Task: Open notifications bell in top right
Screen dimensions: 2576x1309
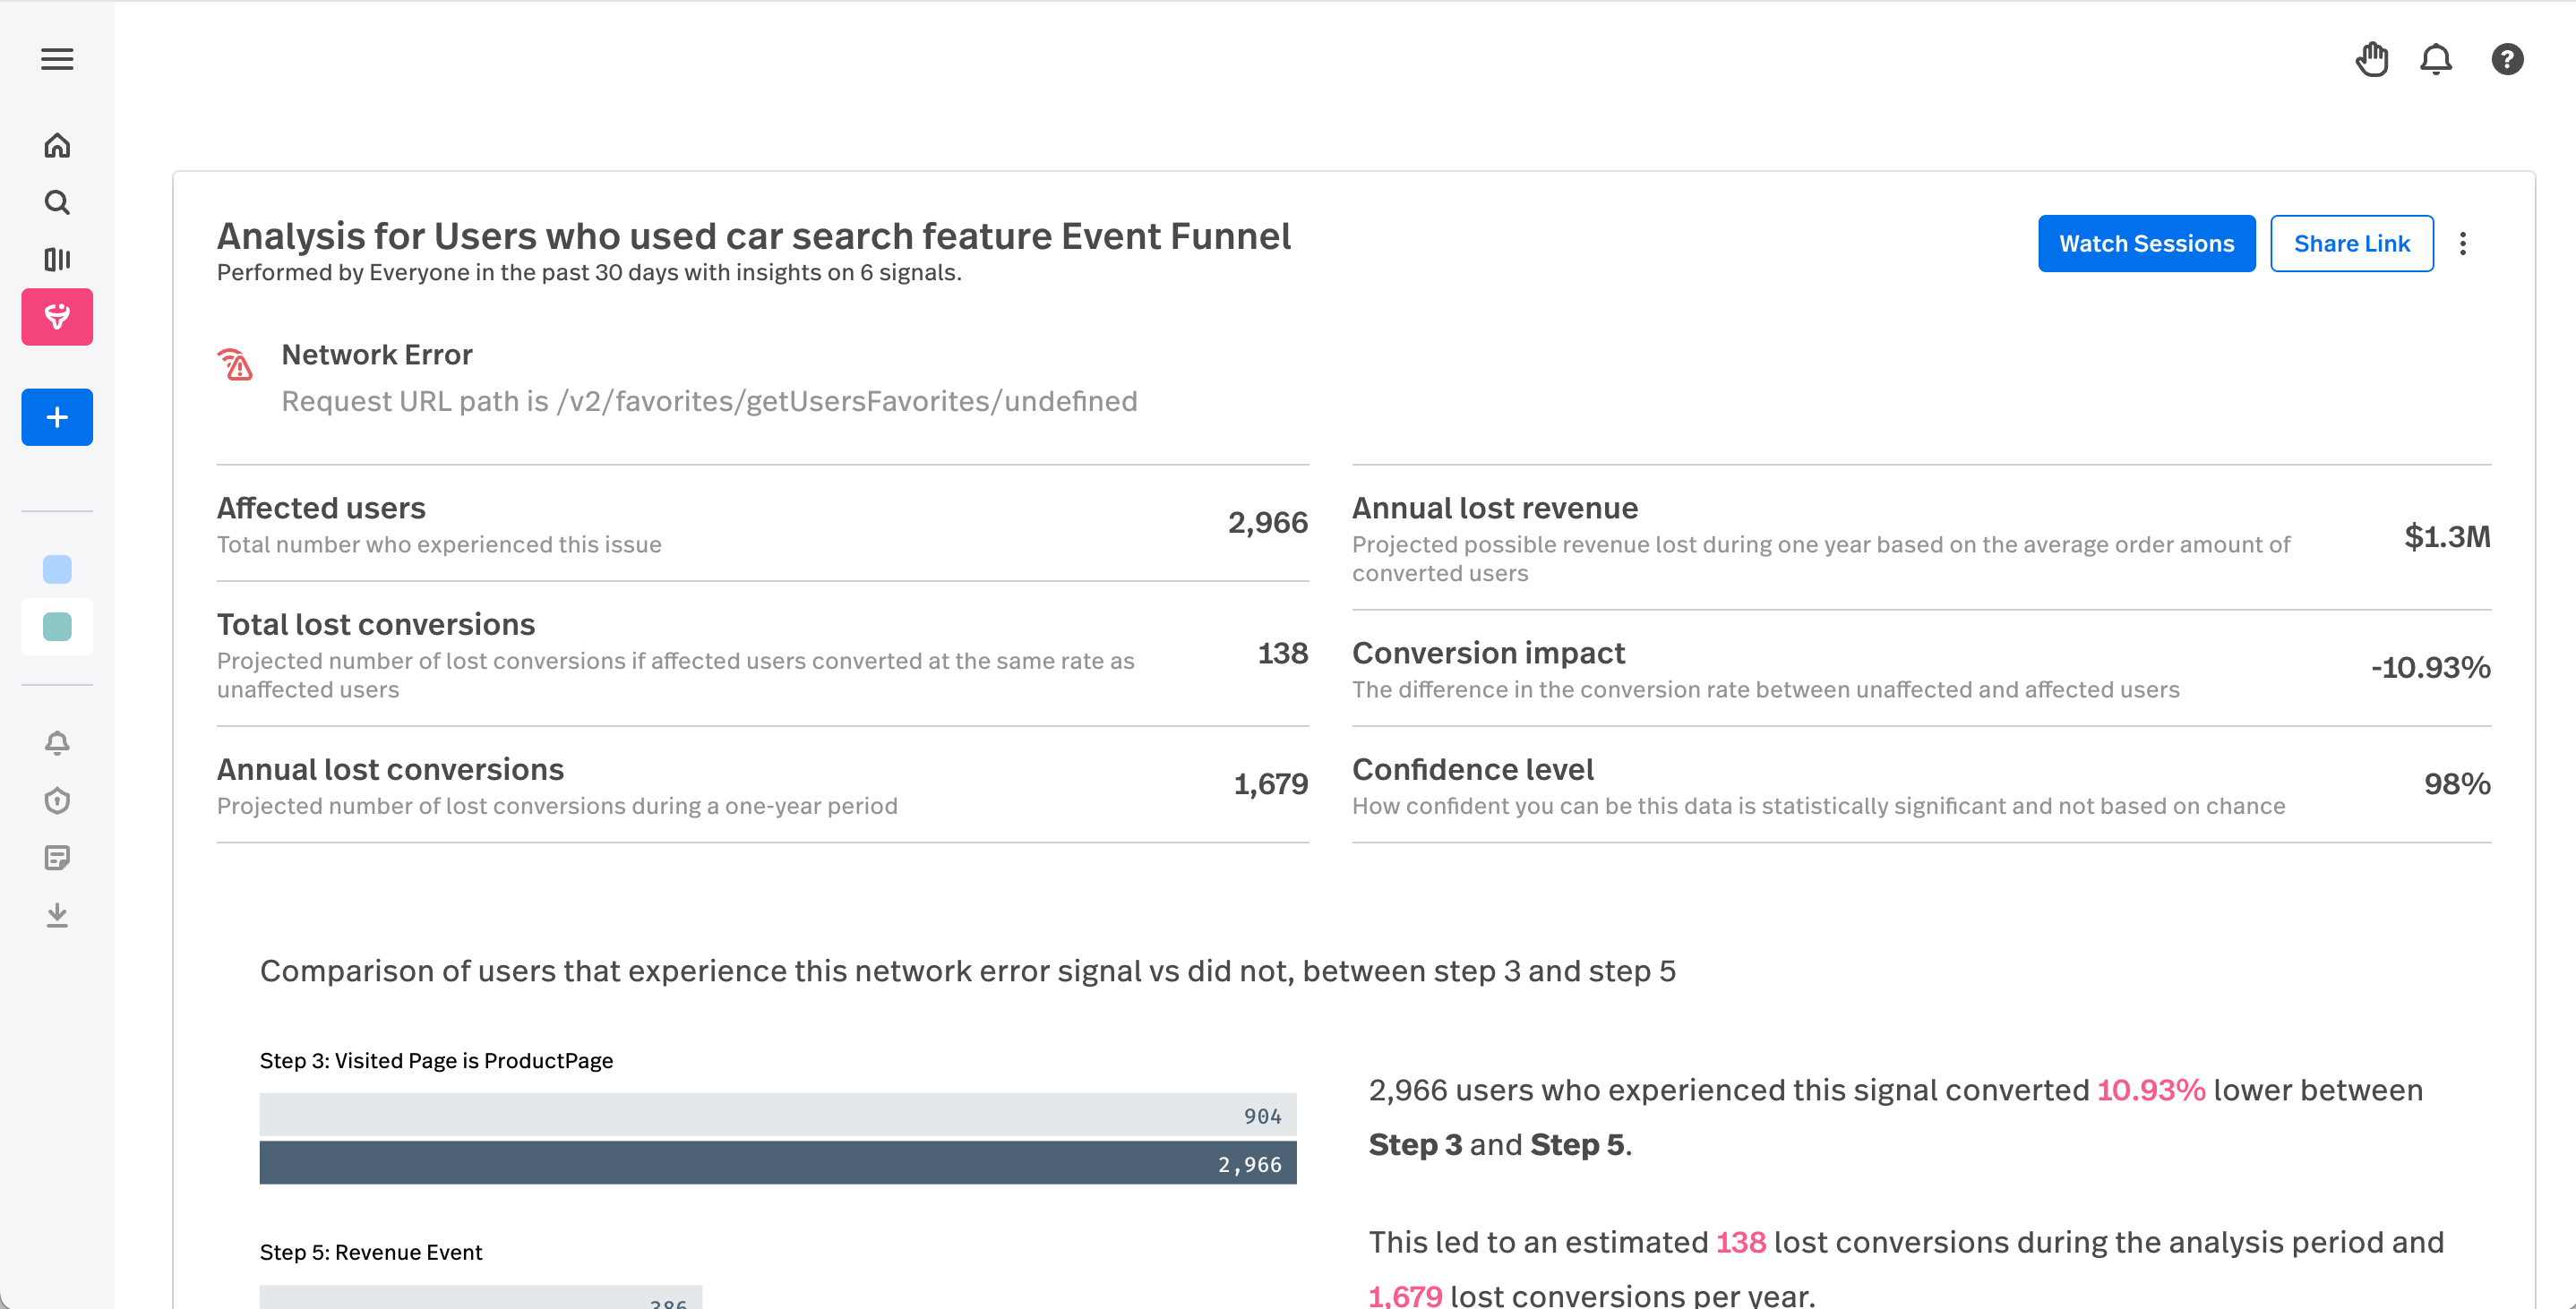Action: (2436, 60)
